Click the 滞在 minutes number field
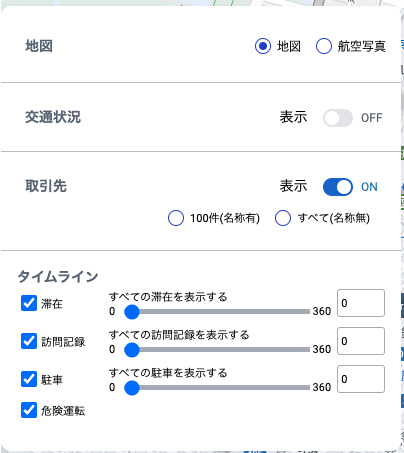Screen dimensions: 404x453 point(361,303)
